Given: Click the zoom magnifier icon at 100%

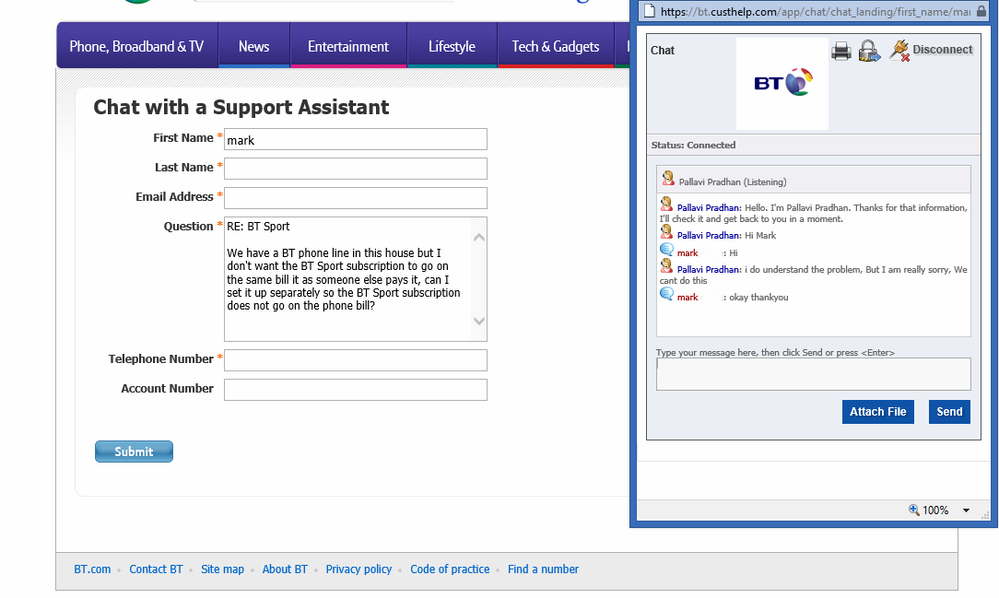Looking at the screenshot, I should coord(914,509).
